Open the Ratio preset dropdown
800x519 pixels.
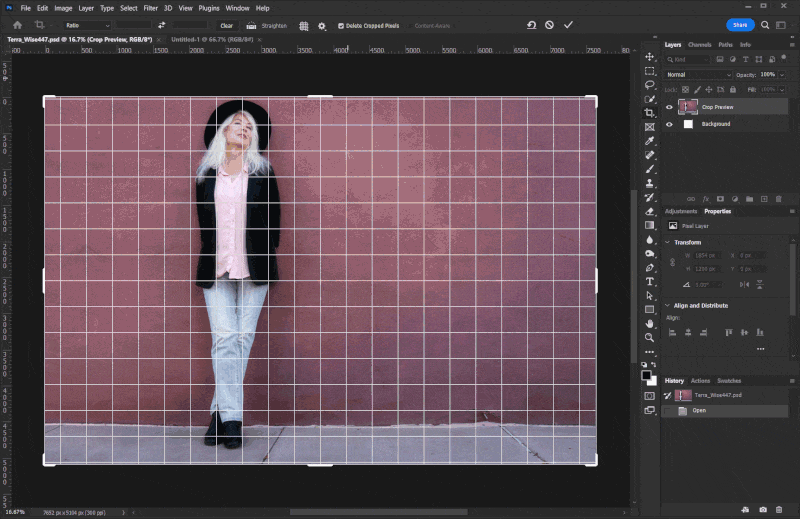tap(87, 25)
